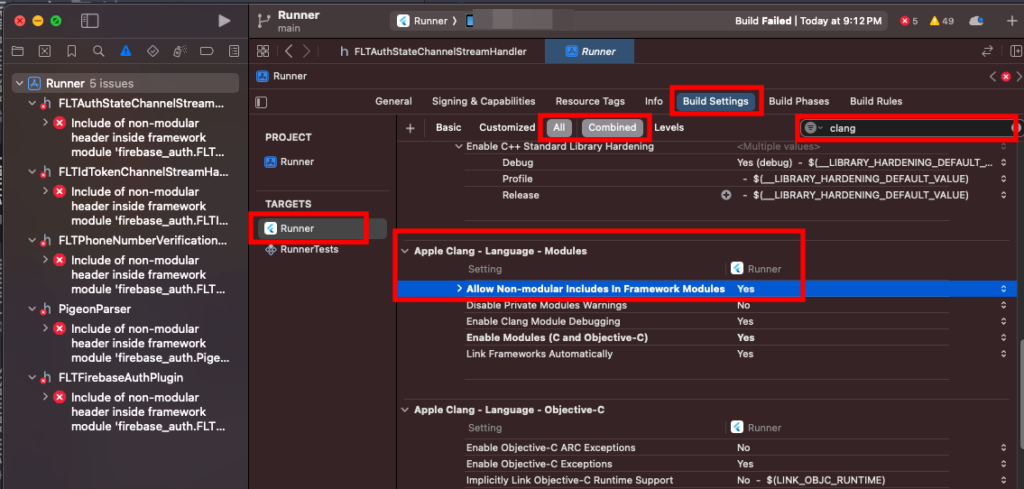Switch to Customized settings filter
Image resolution: width=1024 pixels, height=489 pixels.
(x=507, y=128)
